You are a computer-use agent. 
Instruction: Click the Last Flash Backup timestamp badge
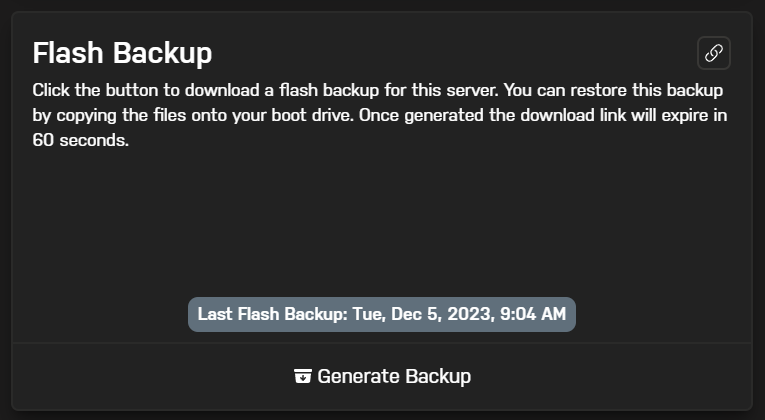click(x=382, y=314)
